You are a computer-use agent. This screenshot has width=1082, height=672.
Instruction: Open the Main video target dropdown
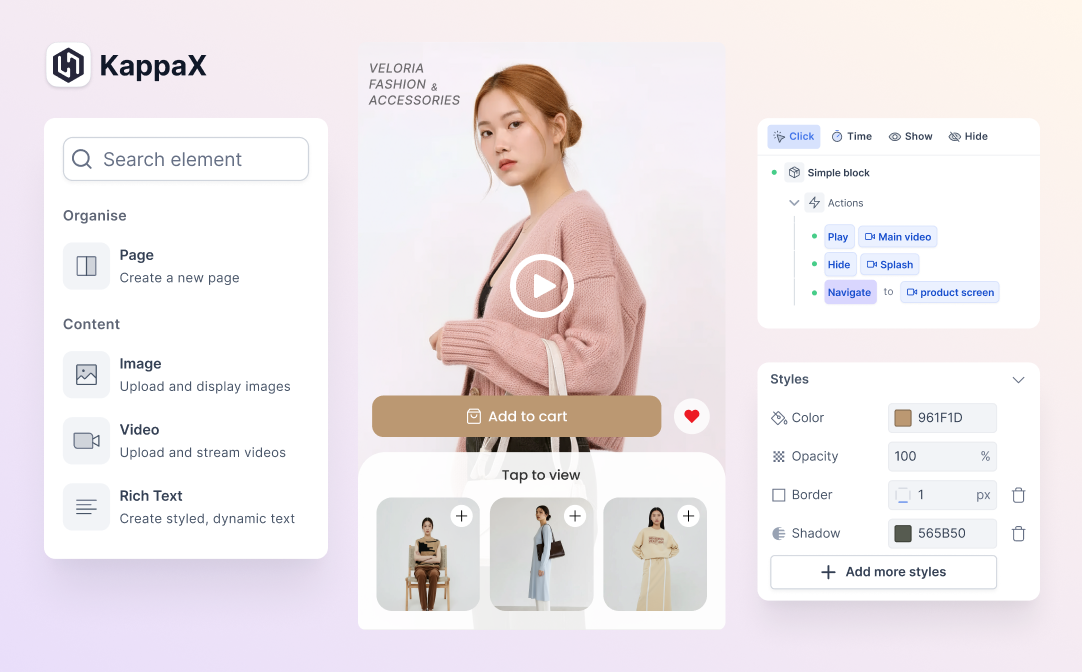coord(897,237)
